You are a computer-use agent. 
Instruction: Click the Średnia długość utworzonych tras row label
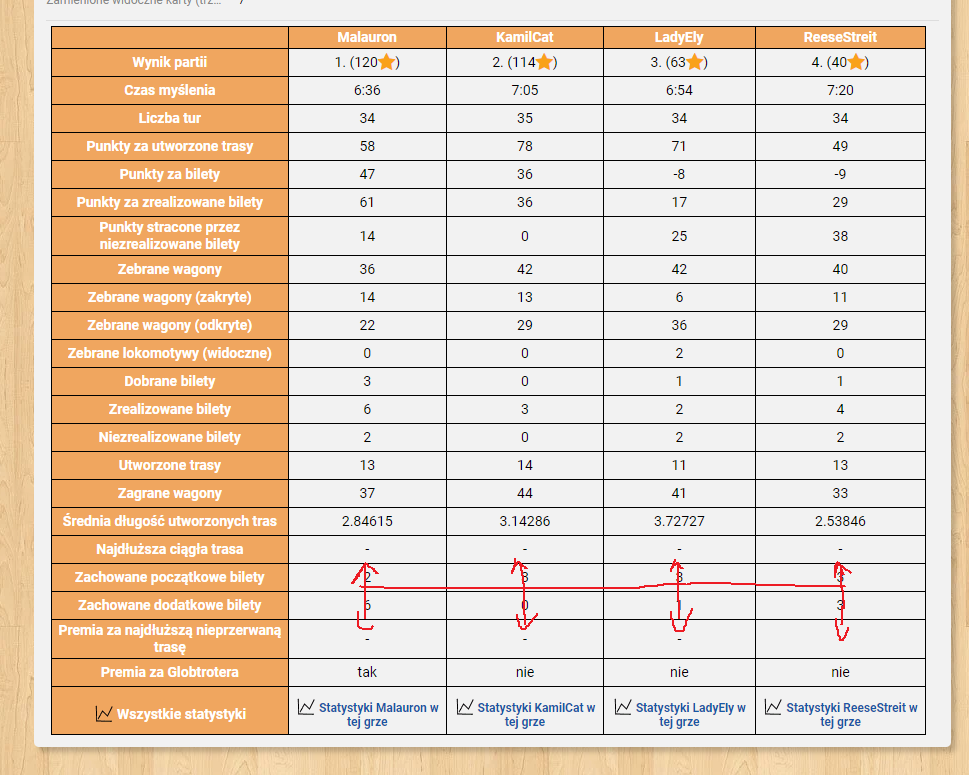coord(170,521)
